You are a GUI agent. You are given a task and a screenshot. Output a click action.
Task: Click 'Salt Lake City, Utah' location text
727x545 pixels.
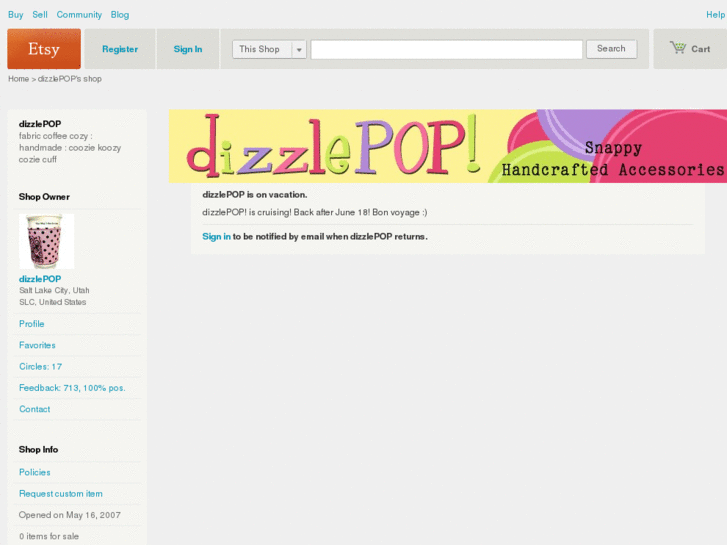(x=54, y=290)
